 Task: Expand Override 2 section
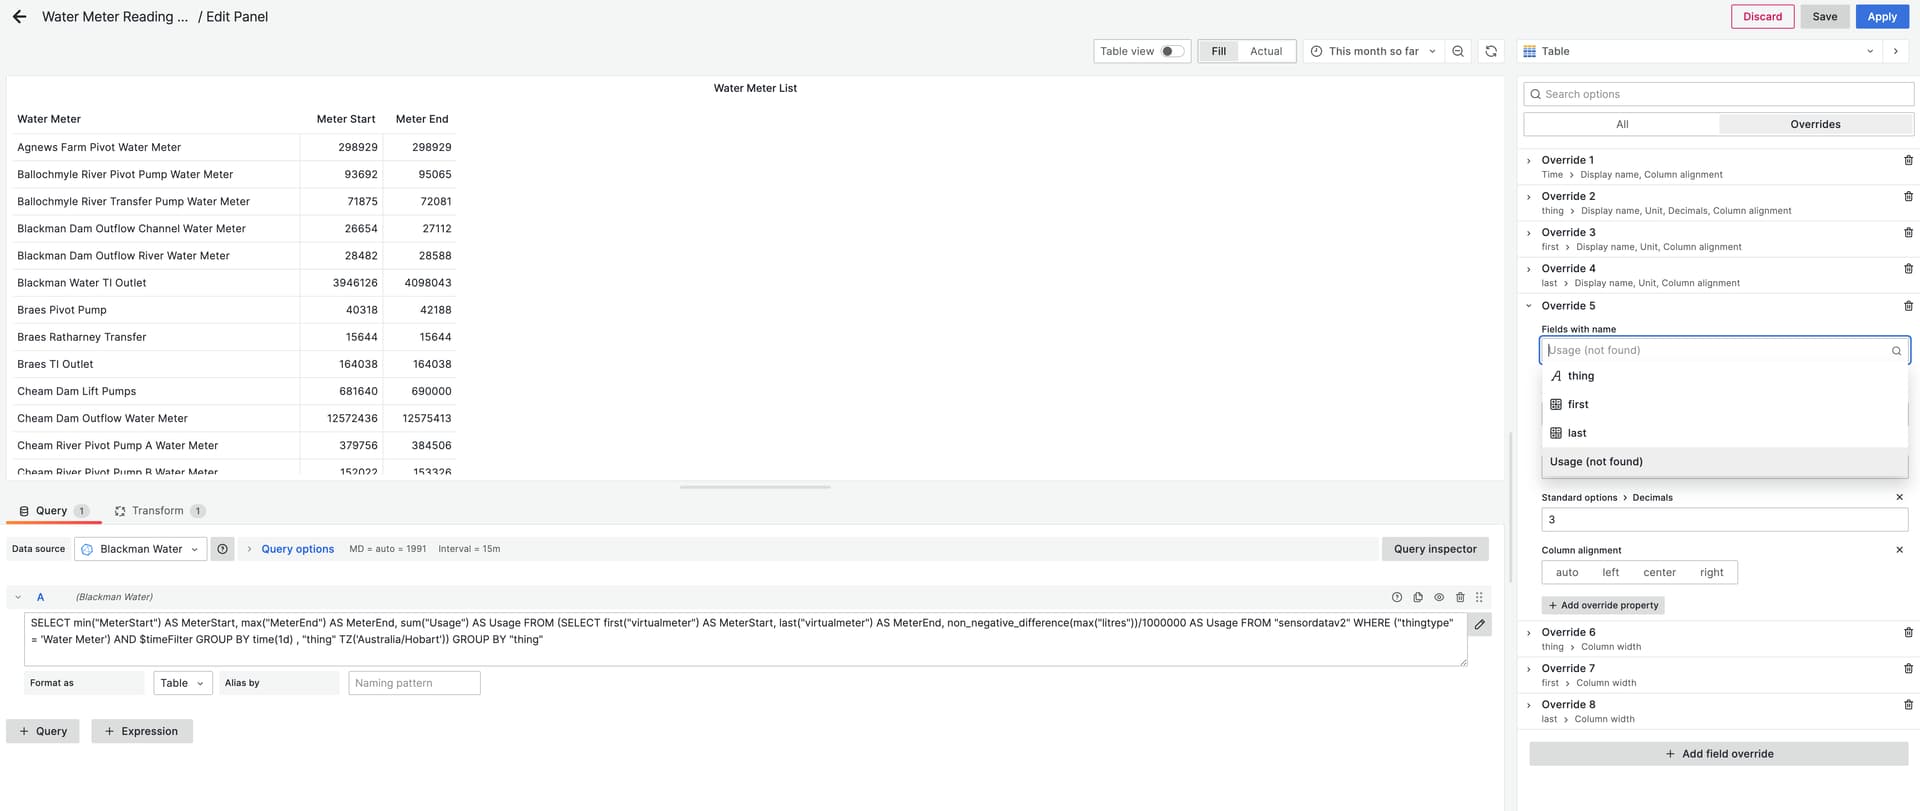1529,196
